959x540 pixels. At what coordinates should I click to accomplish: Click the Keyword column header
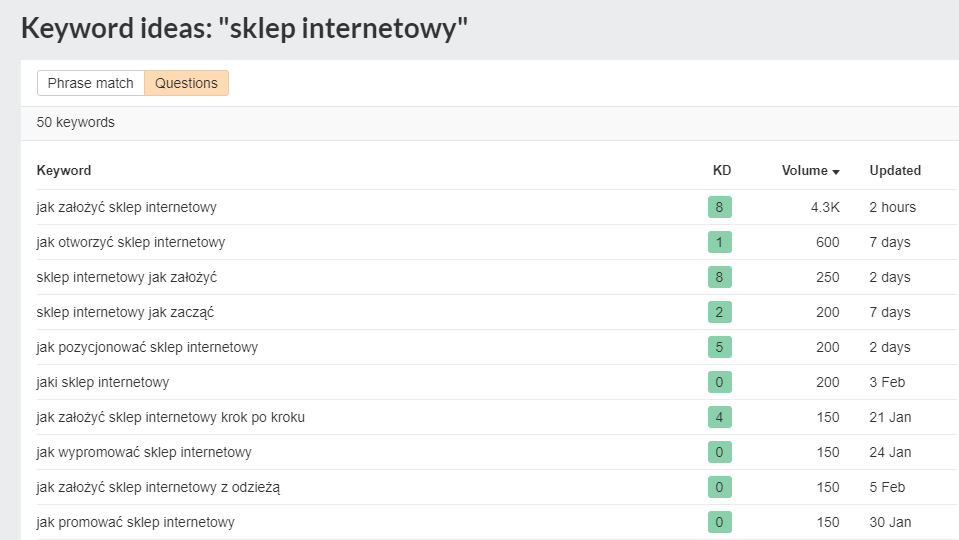click(64, 171)
